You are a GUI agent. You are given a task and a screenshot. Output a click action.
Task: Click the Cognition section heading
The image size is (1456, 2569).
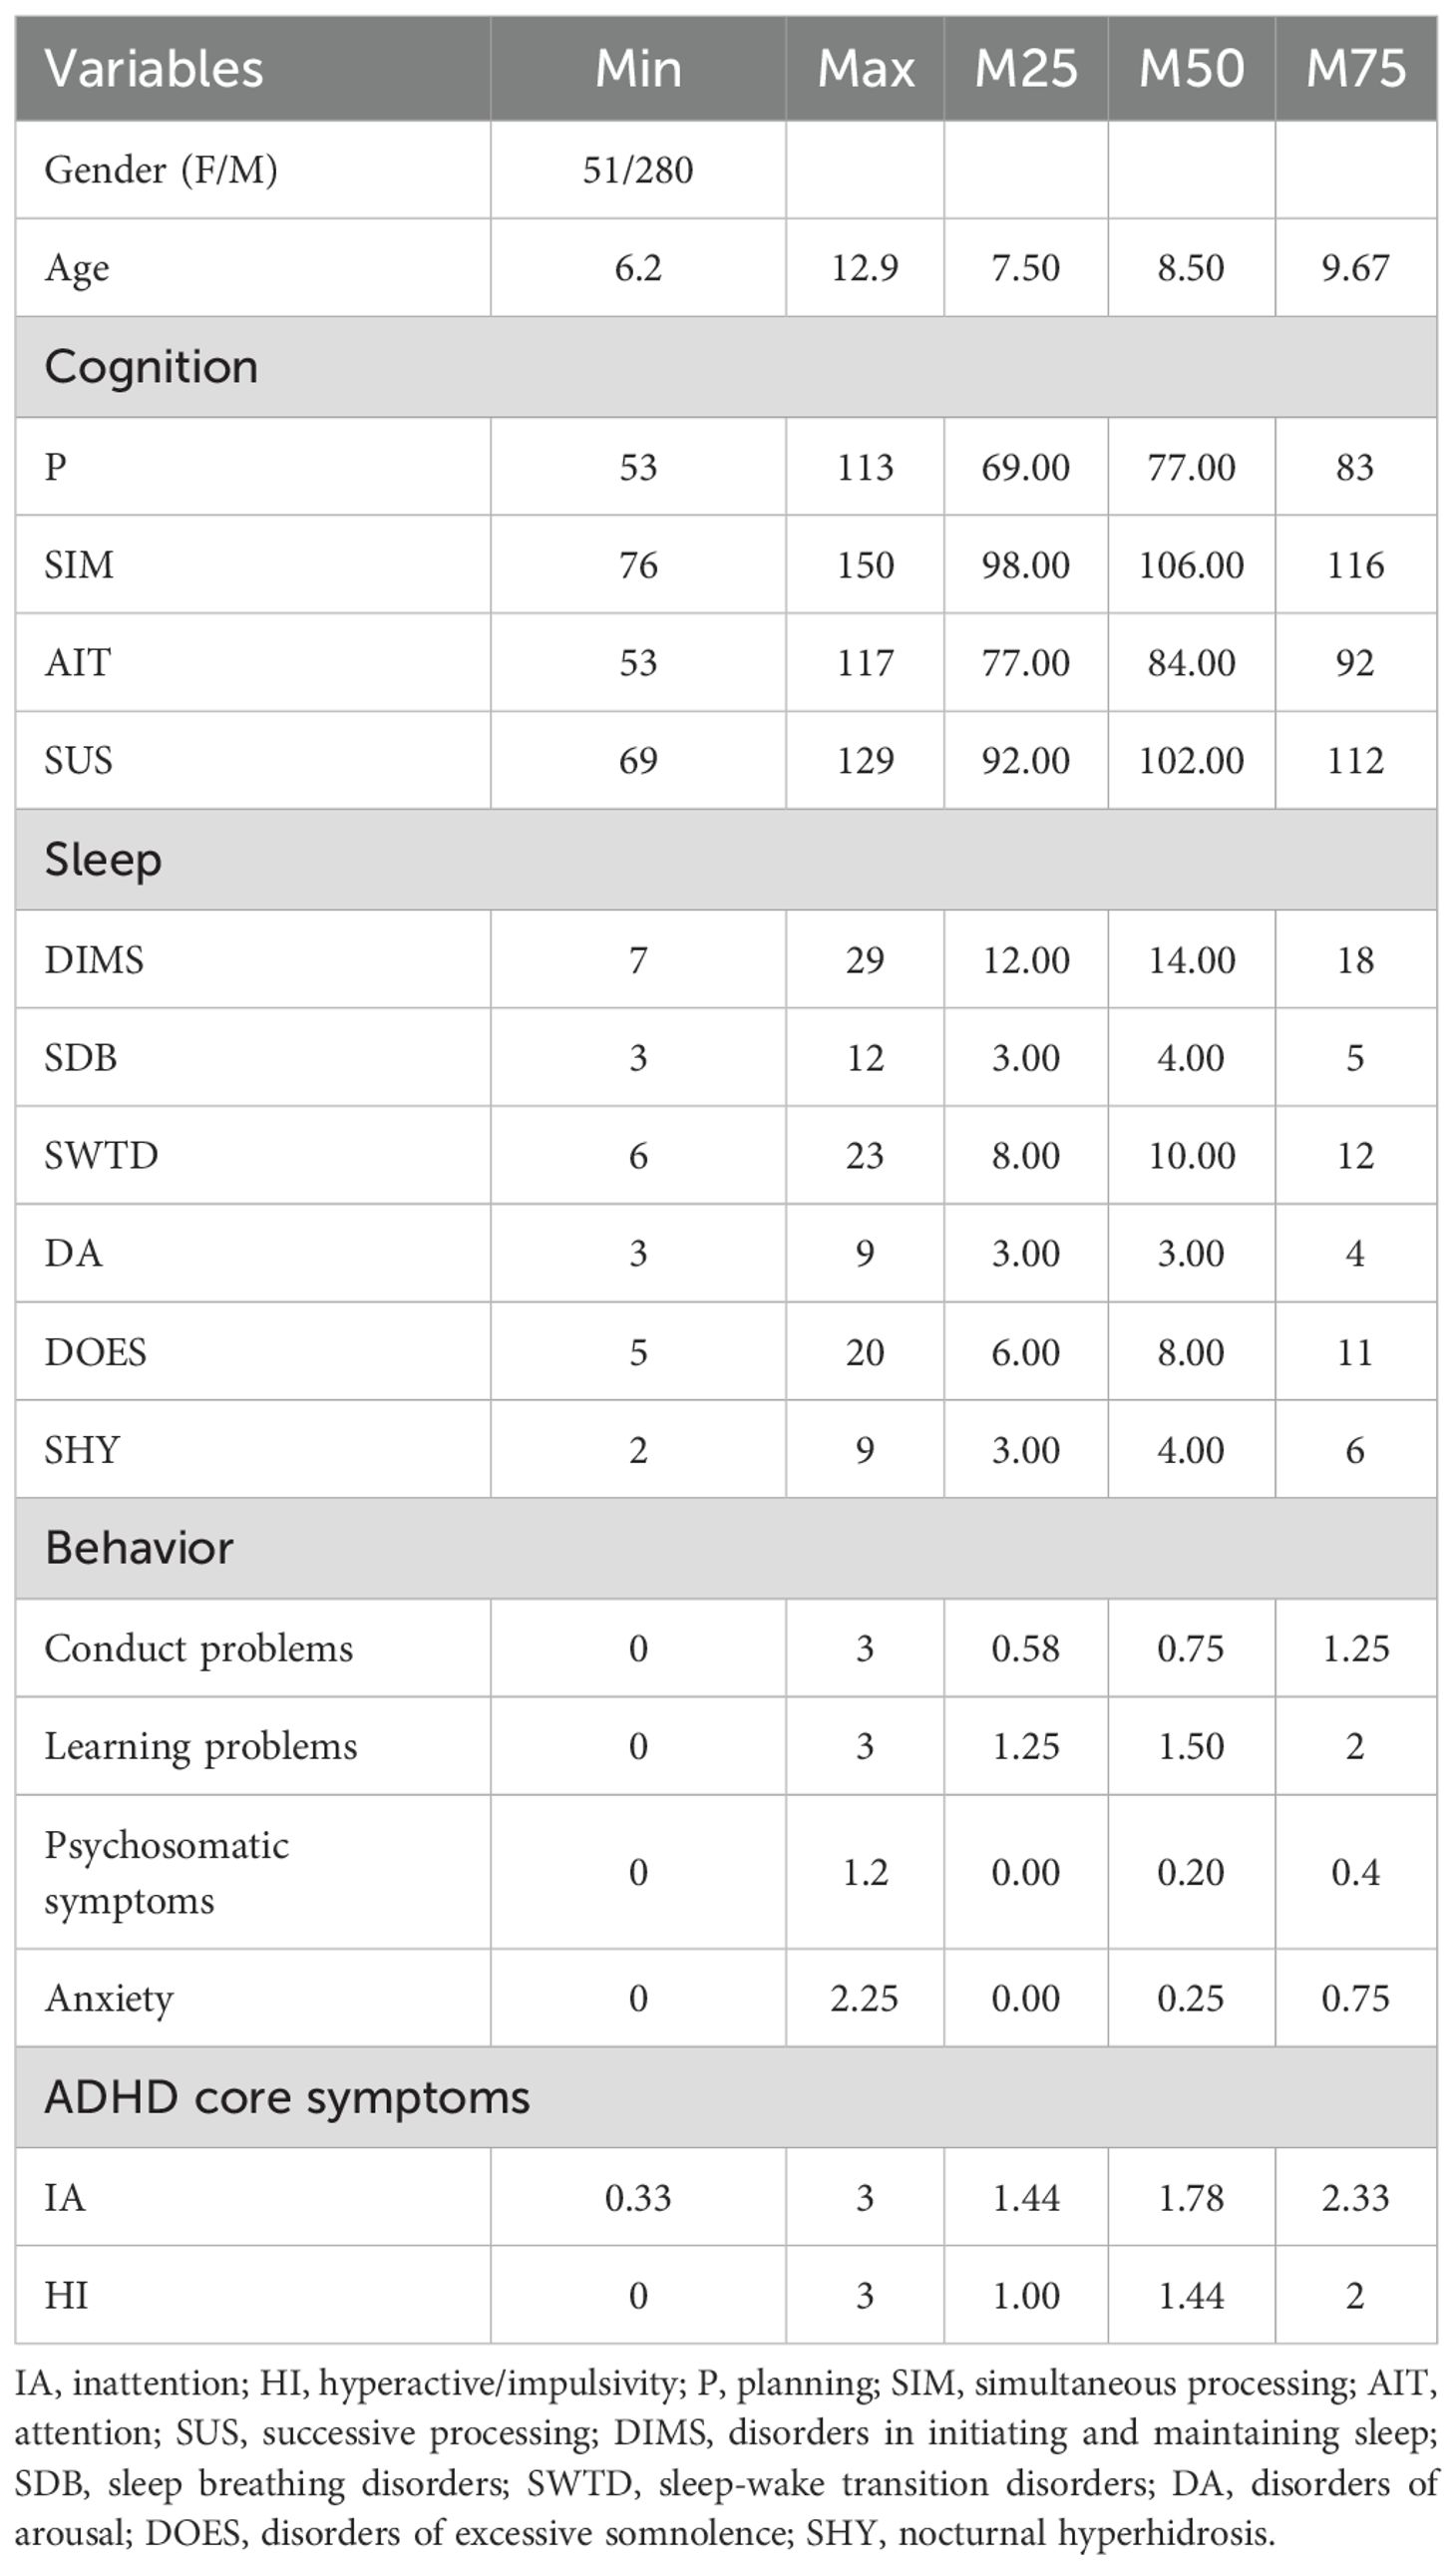151,366
